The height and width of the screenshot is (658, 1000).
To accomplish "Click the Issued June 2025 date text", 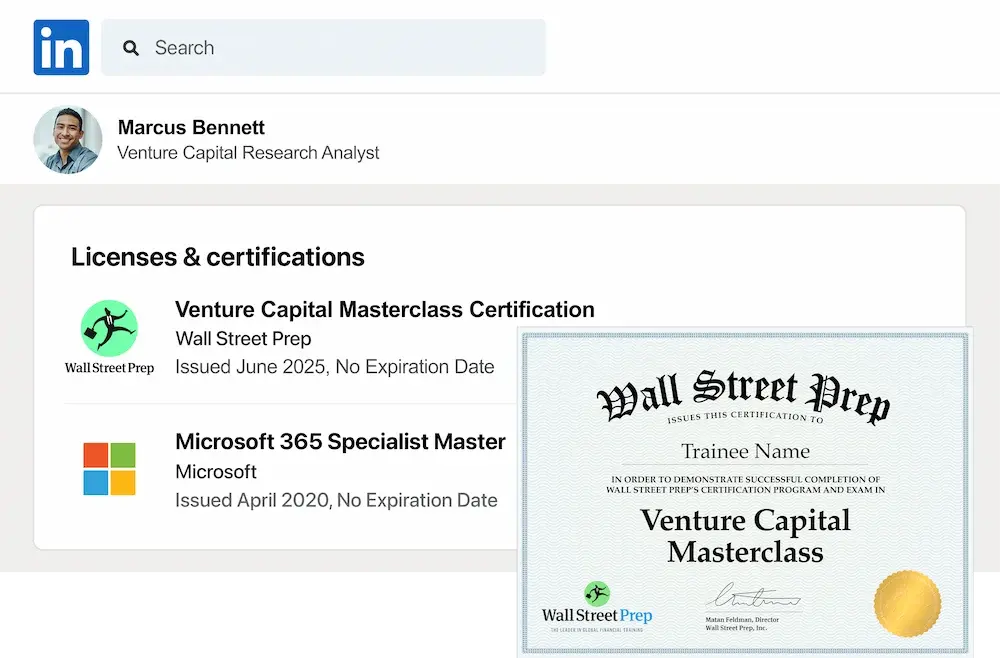I will (336, 366).
